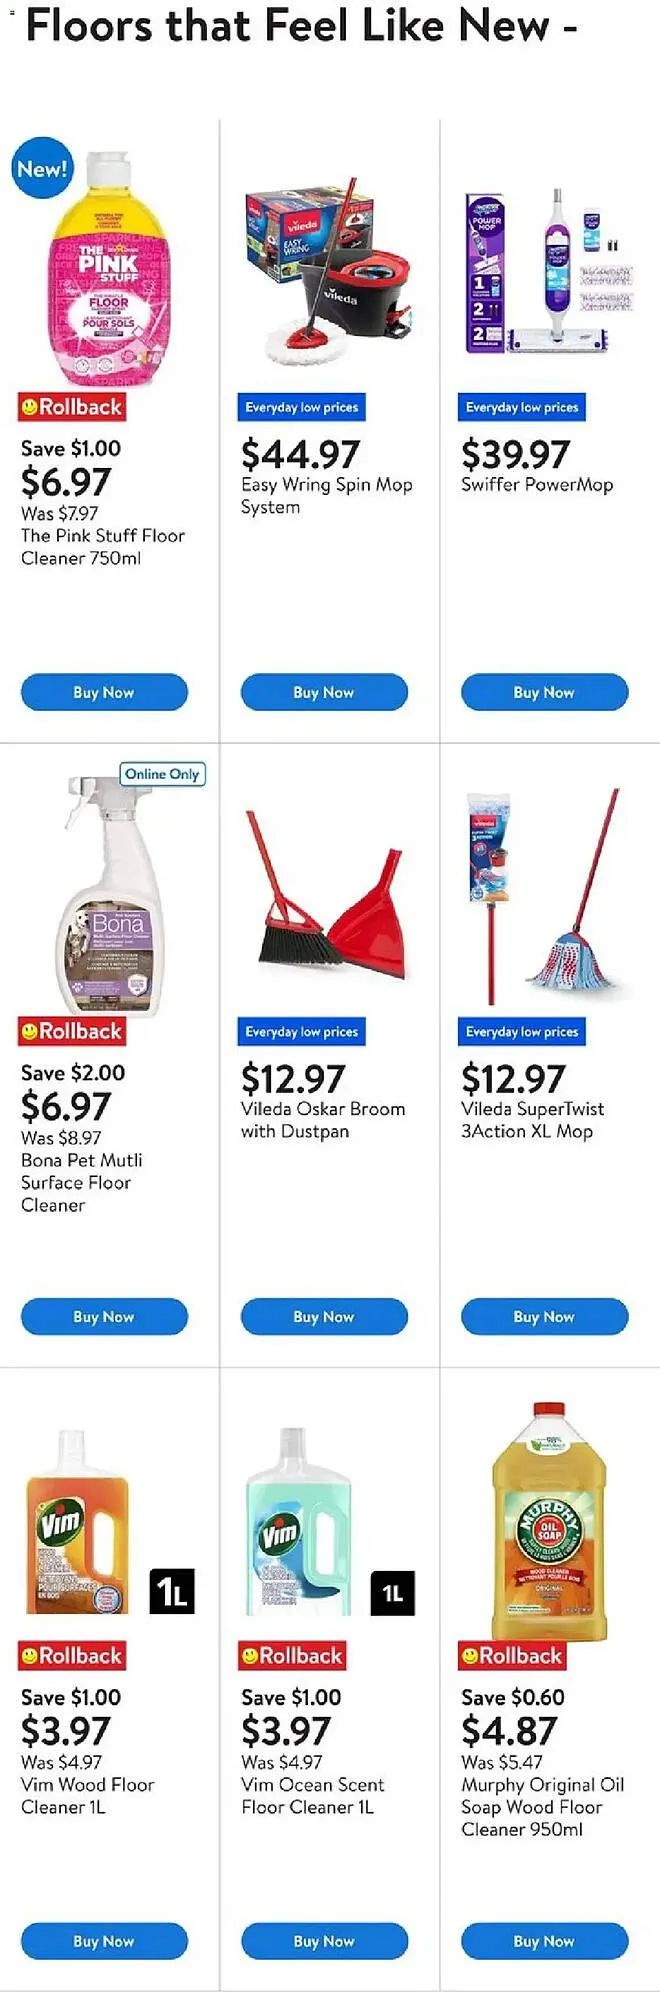Click Buy Now for Vim Wood Floor Cleaner
The image size is (660, 2000).
104,1940
